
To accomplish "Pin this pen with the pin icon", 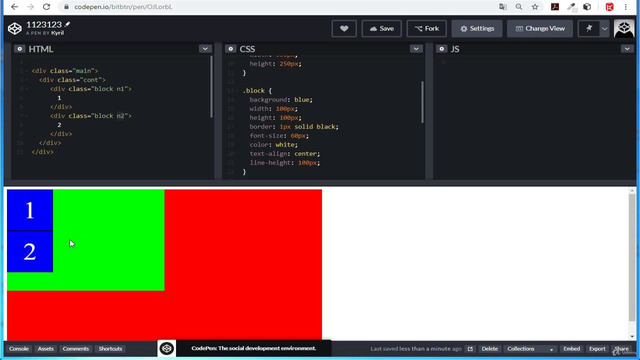I will point(589,29).
